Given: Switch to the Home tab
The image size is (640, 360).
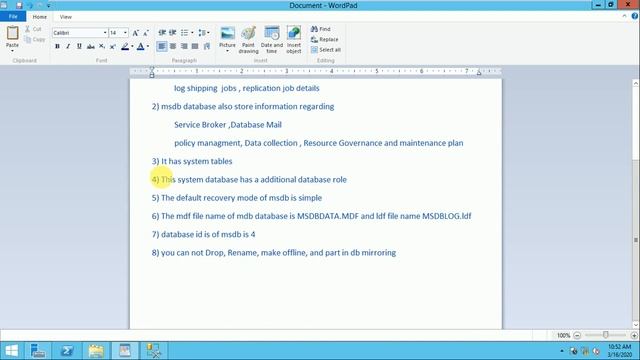Looking at the screenshot, I should pyautogui.click(x=40, y=17).
